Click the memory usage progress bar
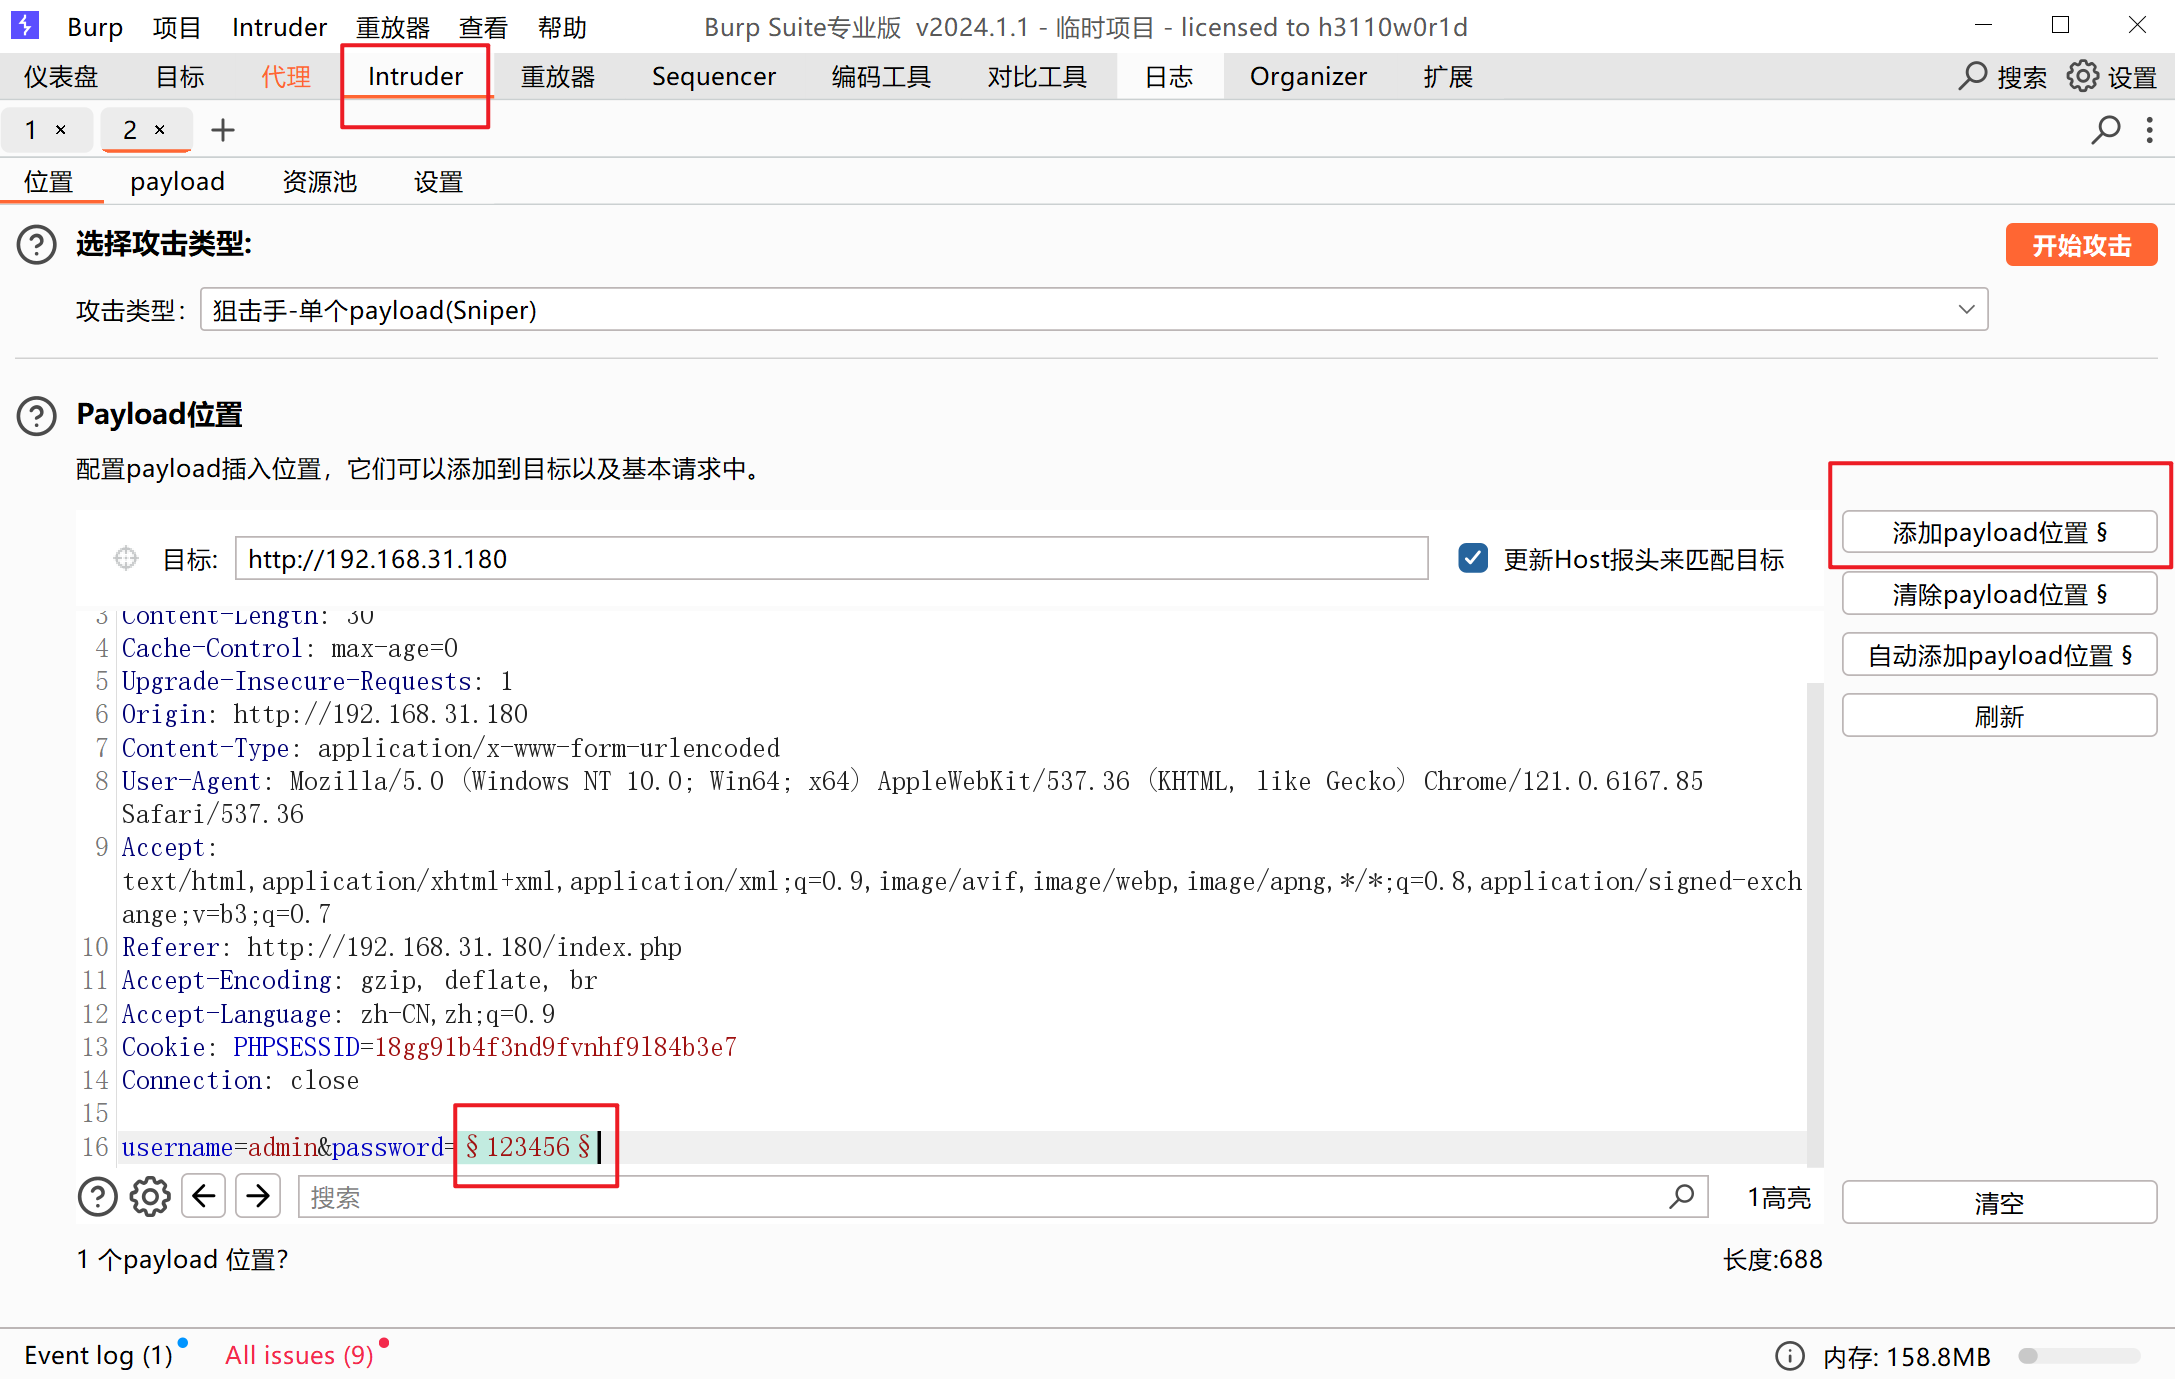Screen dimensions: 2175x1379 [x=2079, y=1357]
